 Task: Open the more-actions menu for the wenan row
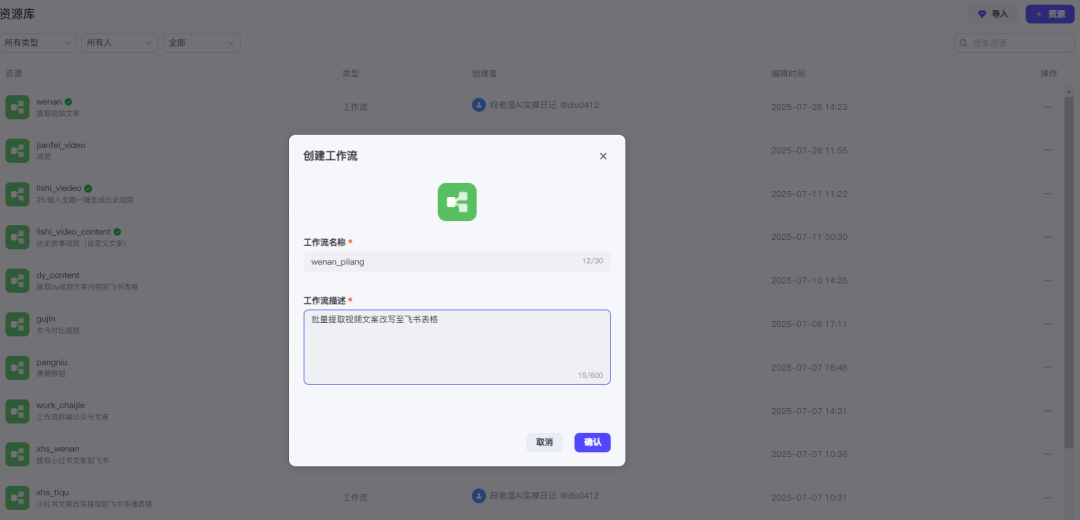(1048, 107)
